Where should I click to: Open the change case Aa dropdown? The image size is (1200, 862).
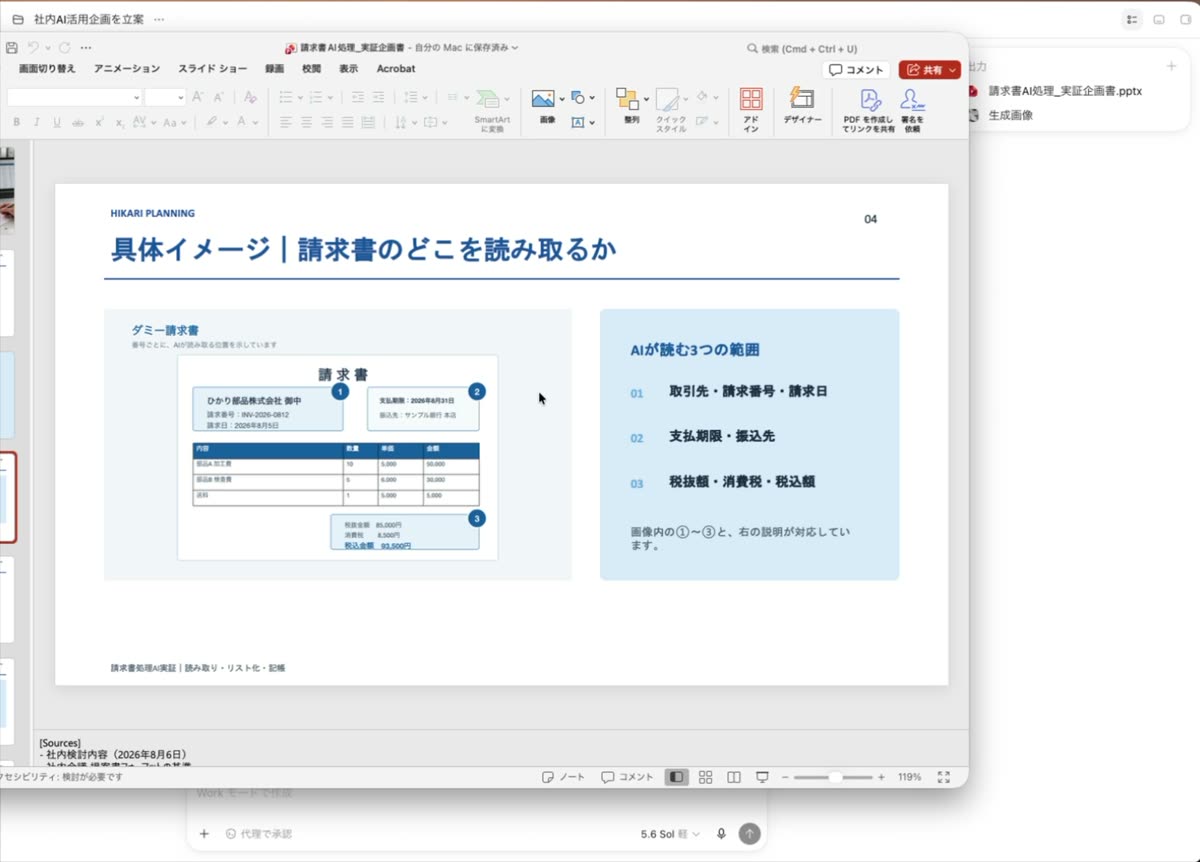click(175, 122)
